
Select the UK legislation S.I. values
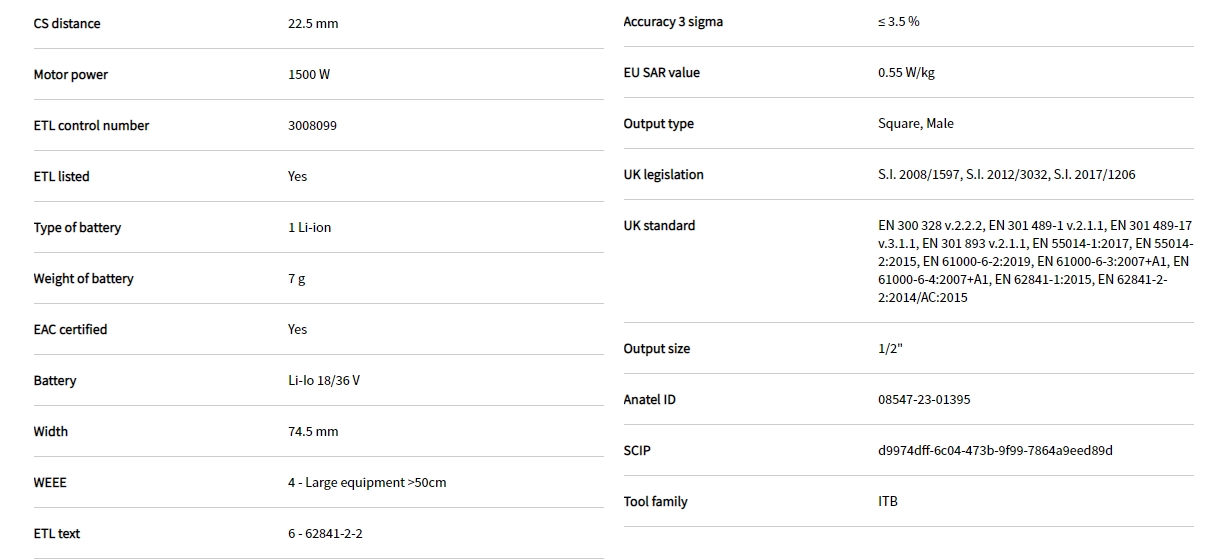pyautogui.click(x=1006, y=175)
